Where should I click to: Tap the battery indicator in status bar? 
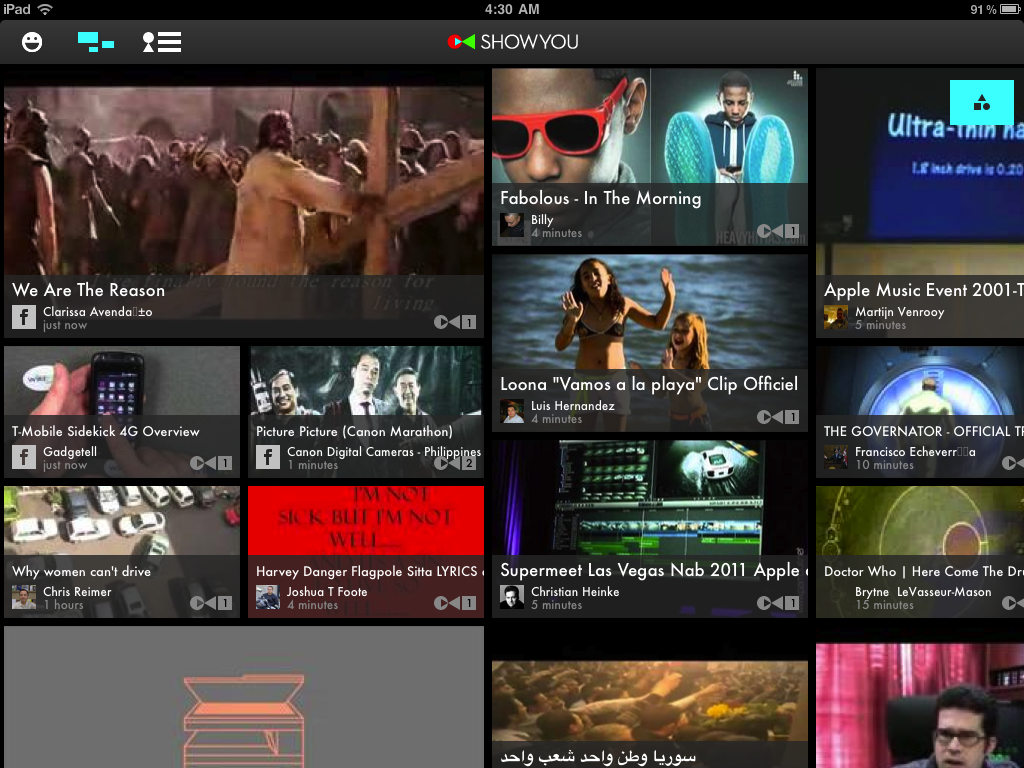(1011, 9)
